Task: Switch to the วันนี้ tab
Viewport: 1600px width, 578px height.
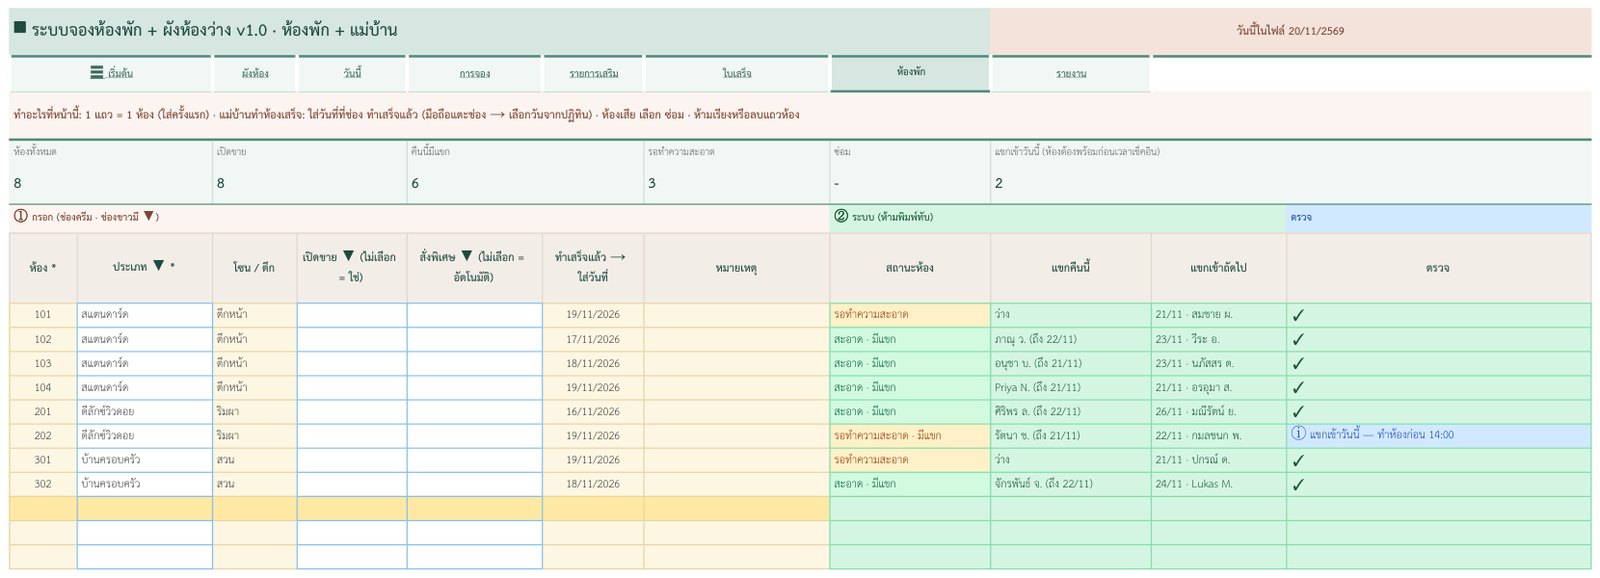Action: point(352,74)
